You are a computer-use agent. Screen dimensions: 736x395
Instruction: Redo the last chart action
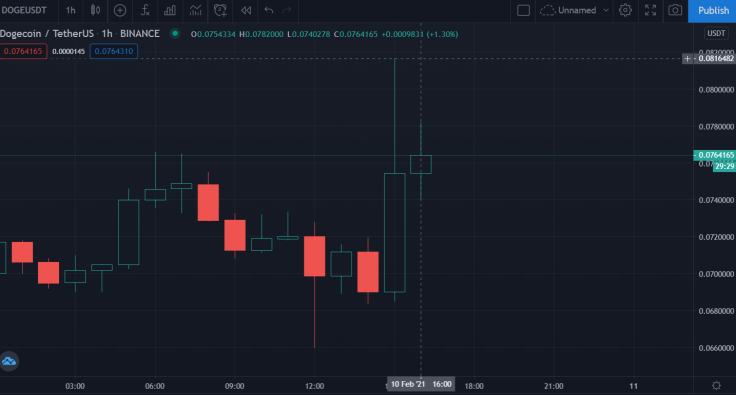287,10
